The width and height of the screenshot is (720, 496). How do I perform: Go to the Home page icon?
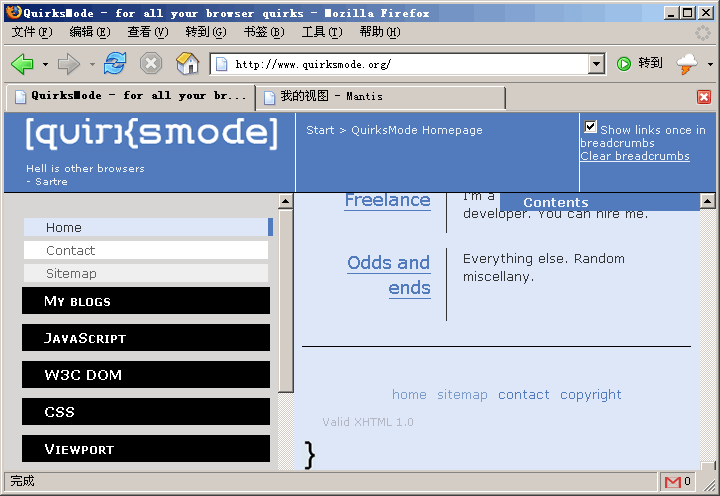click(x=187, y=63)
